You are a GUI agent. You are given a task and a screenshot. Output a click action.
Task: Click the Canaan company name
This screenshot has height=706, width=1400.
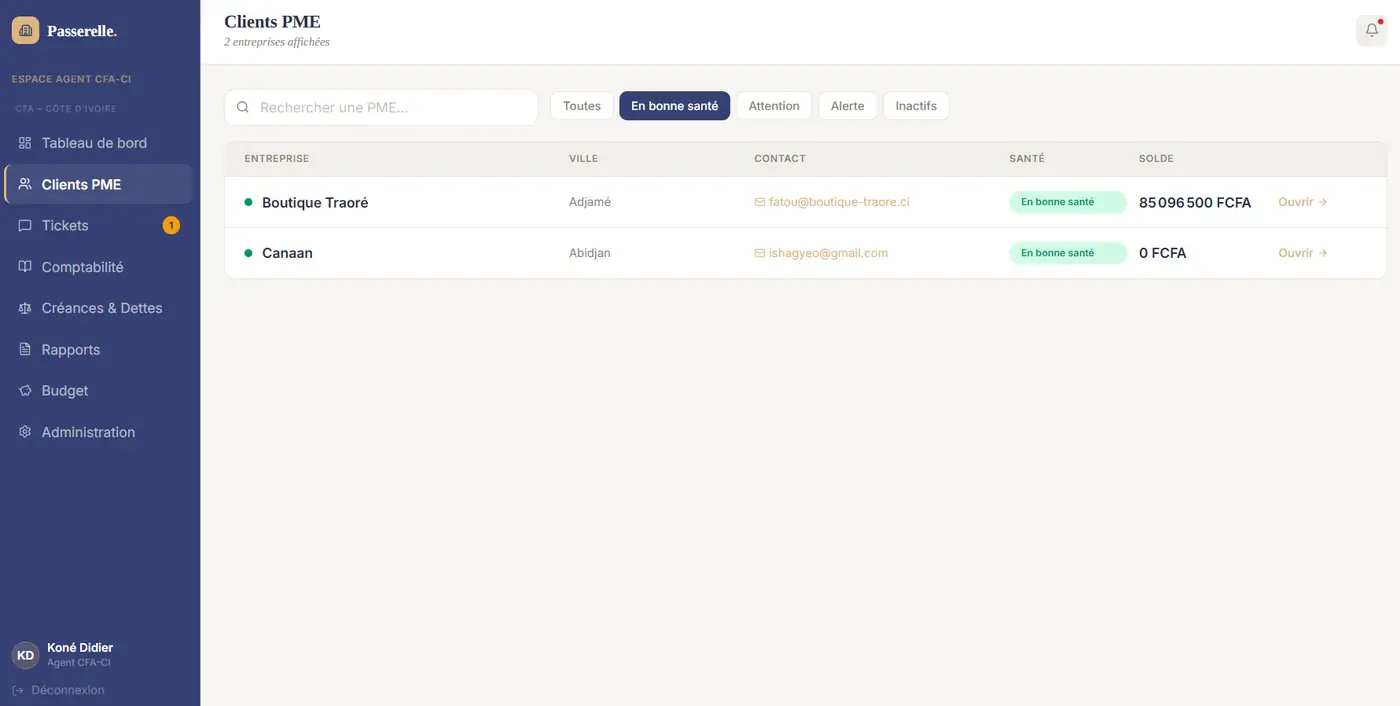tap(287, 253)
